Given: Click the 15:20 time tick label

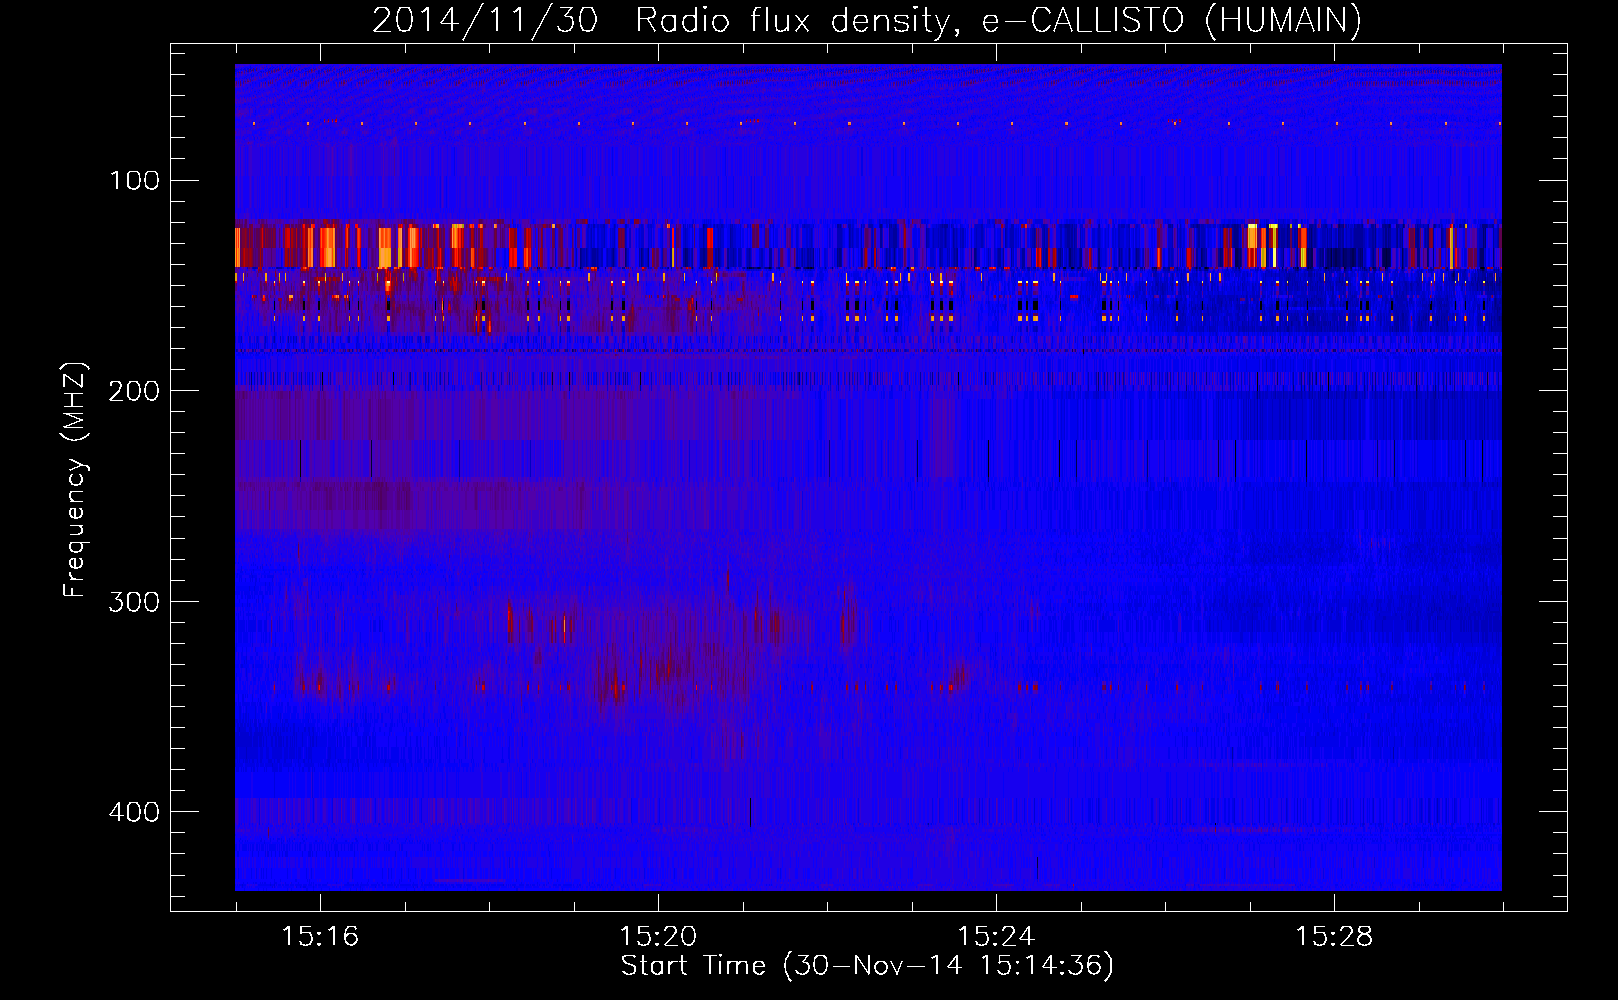Looking at the screenshot, I should 658,937.
